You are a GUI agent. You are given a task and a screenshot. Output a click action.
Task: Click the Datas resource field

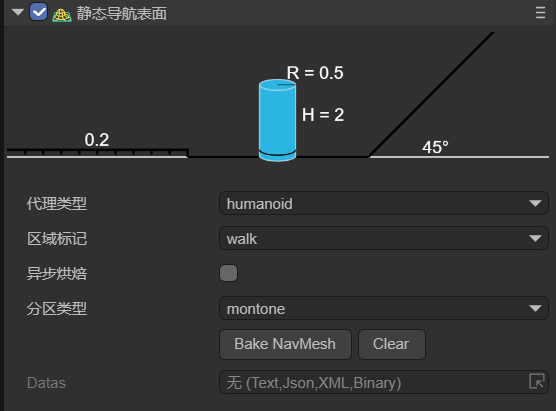pyautogui.click(x=384, y=382)
